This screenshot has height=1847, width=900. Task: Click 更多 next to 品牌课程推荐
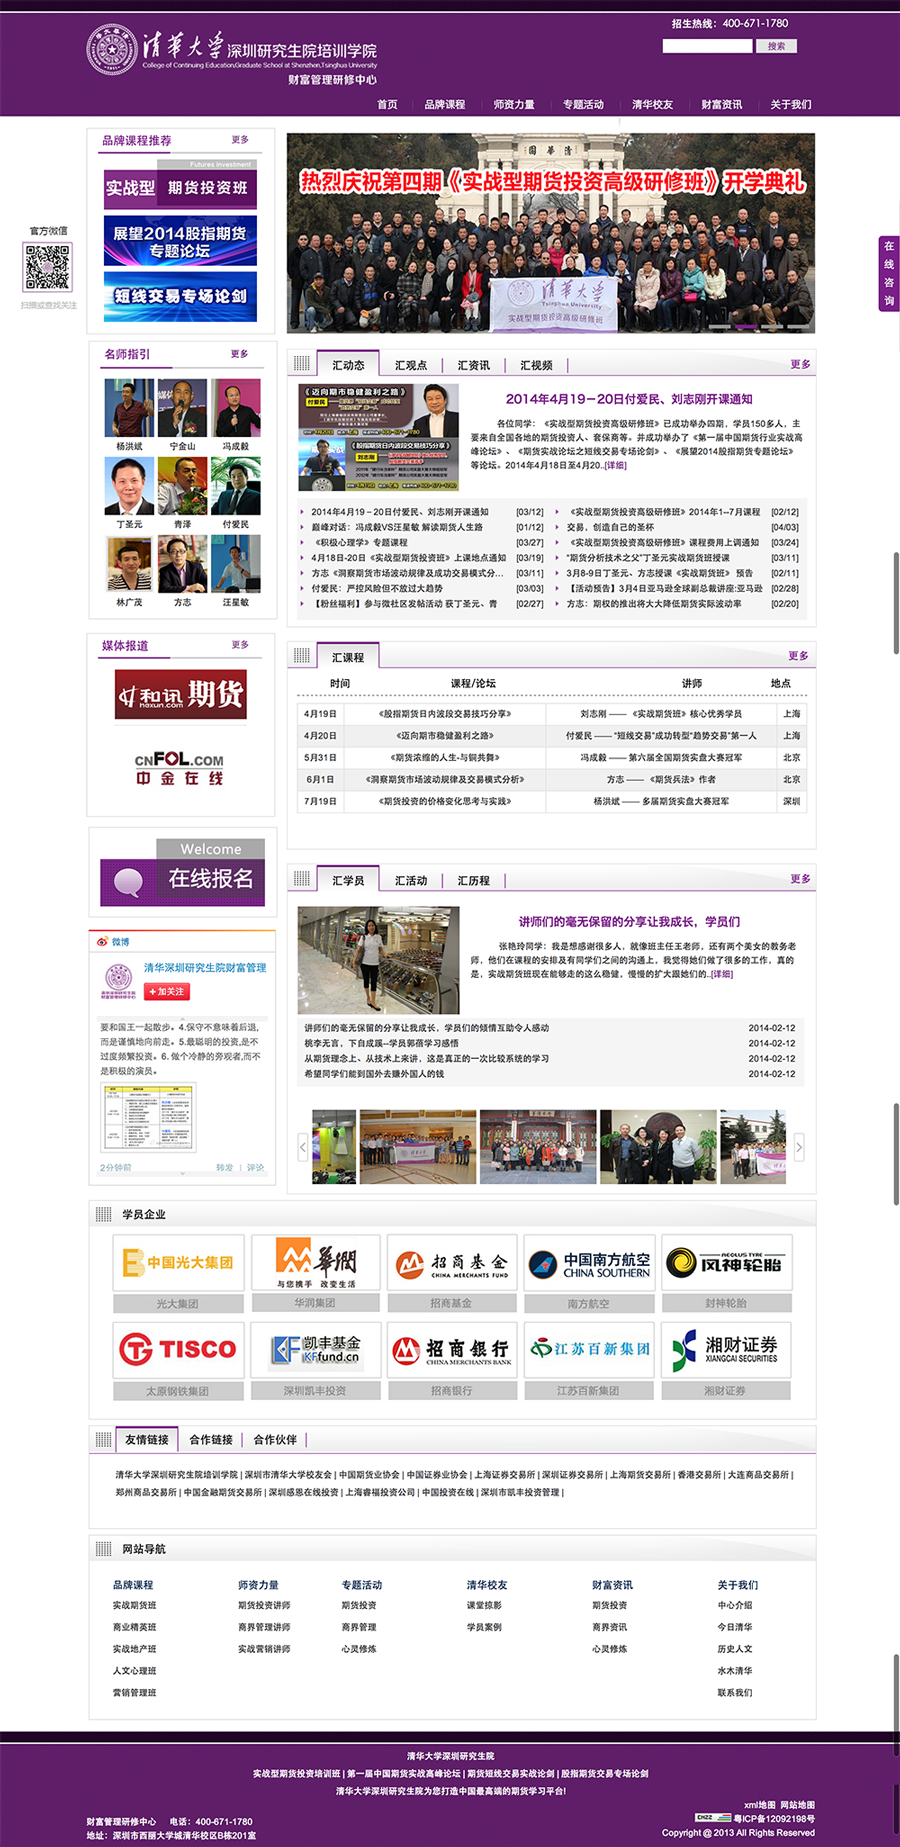[x=240, y=140]
